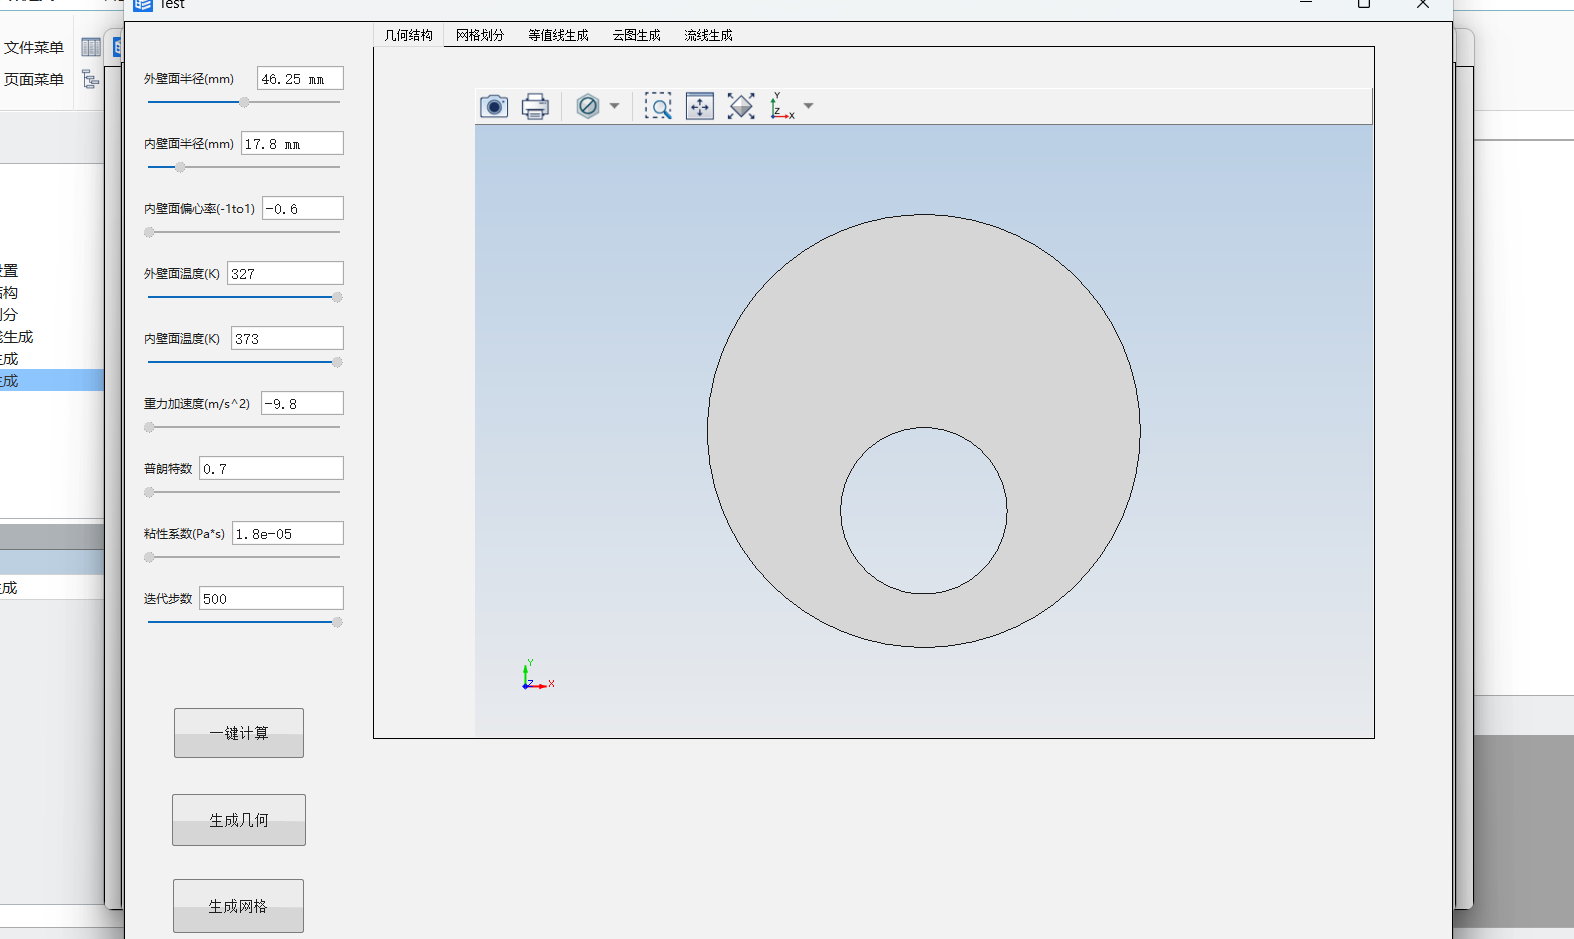The image size is (1574, 939).
Task: Click the 生成网格 button
Action: (238, 906)
